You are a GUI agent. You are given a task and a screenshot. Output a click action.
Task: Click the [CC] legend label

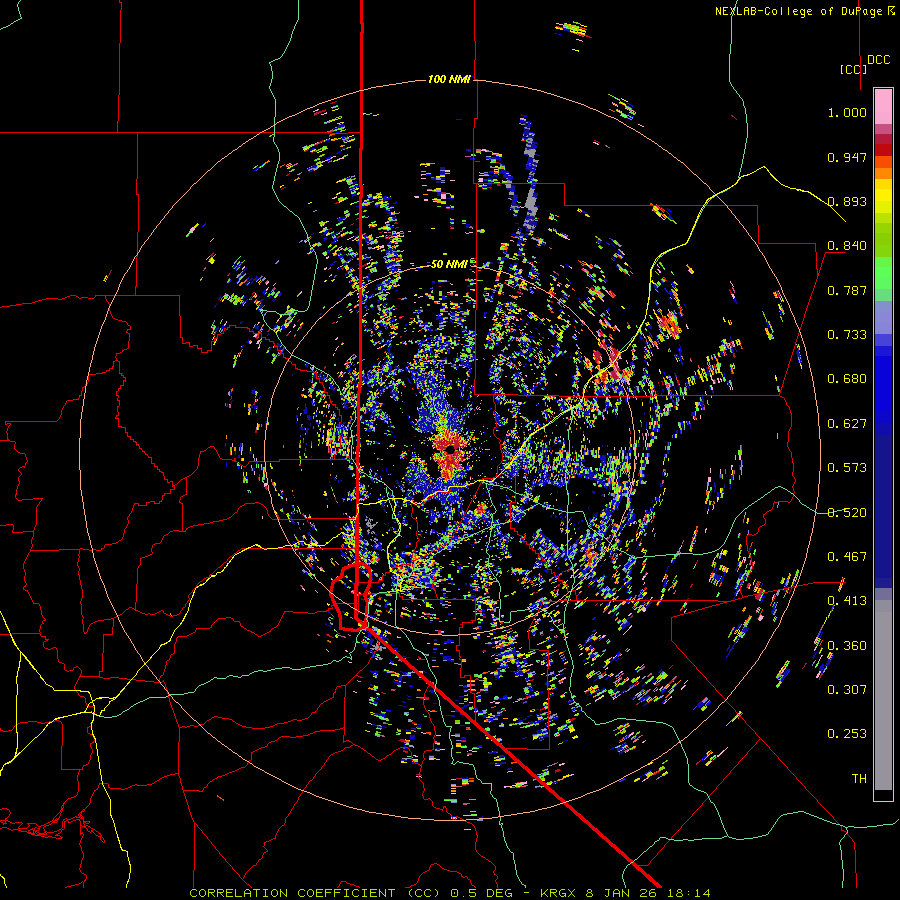click(x=853, y=69)
